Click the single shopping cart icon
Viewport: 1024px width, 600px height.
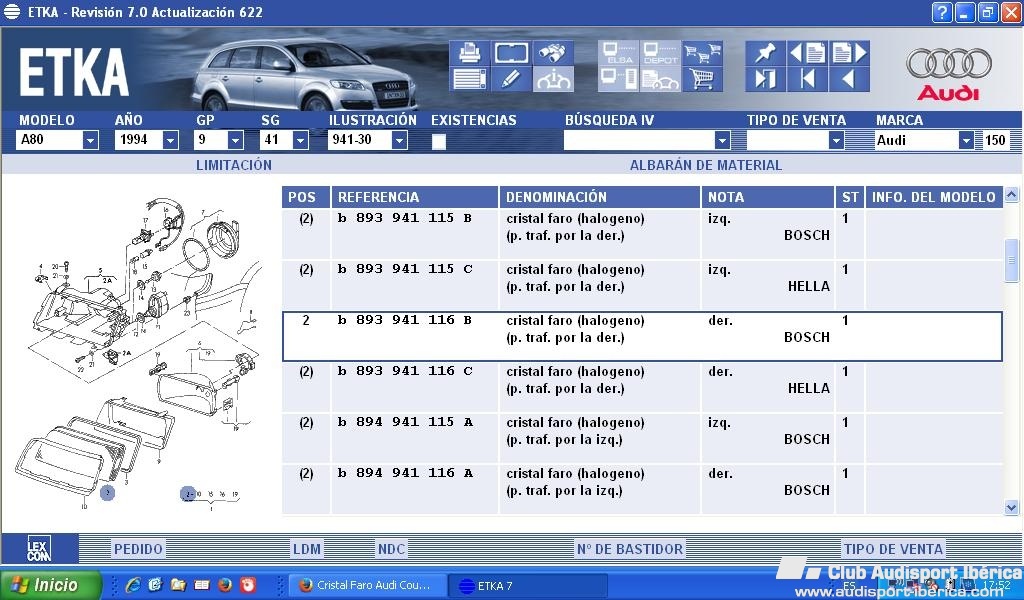702,79
